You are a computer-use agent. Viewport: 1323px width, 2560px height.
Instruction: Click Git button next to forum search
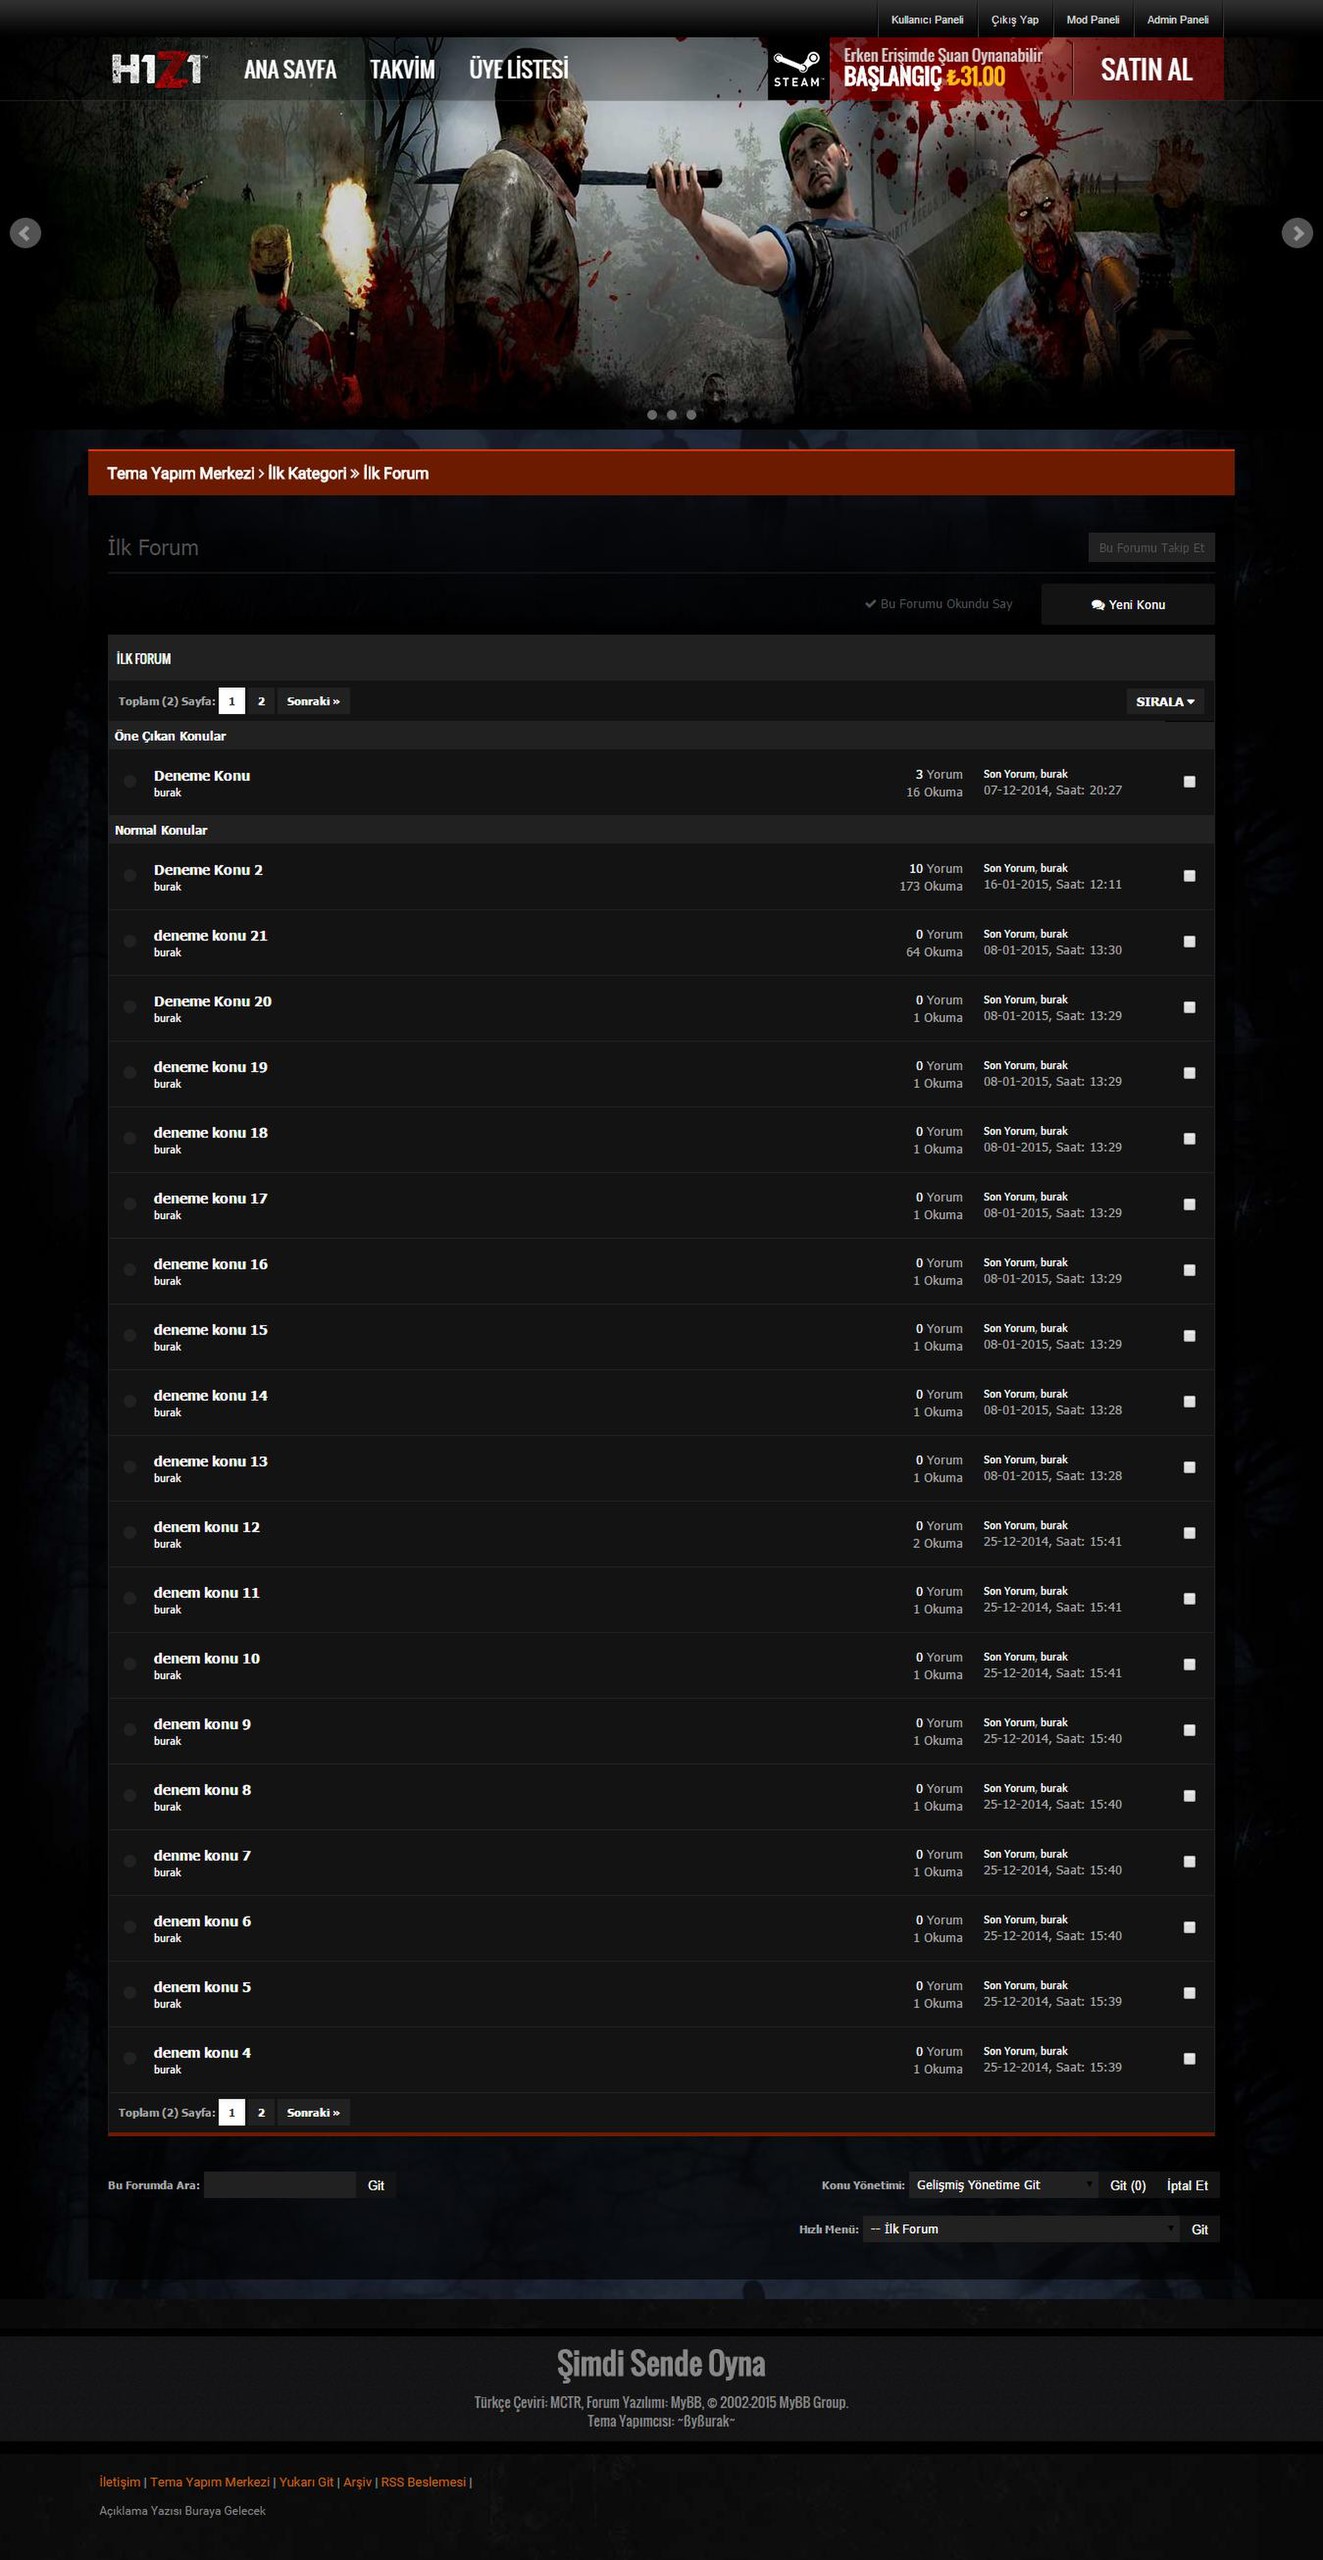point(376,2185)
